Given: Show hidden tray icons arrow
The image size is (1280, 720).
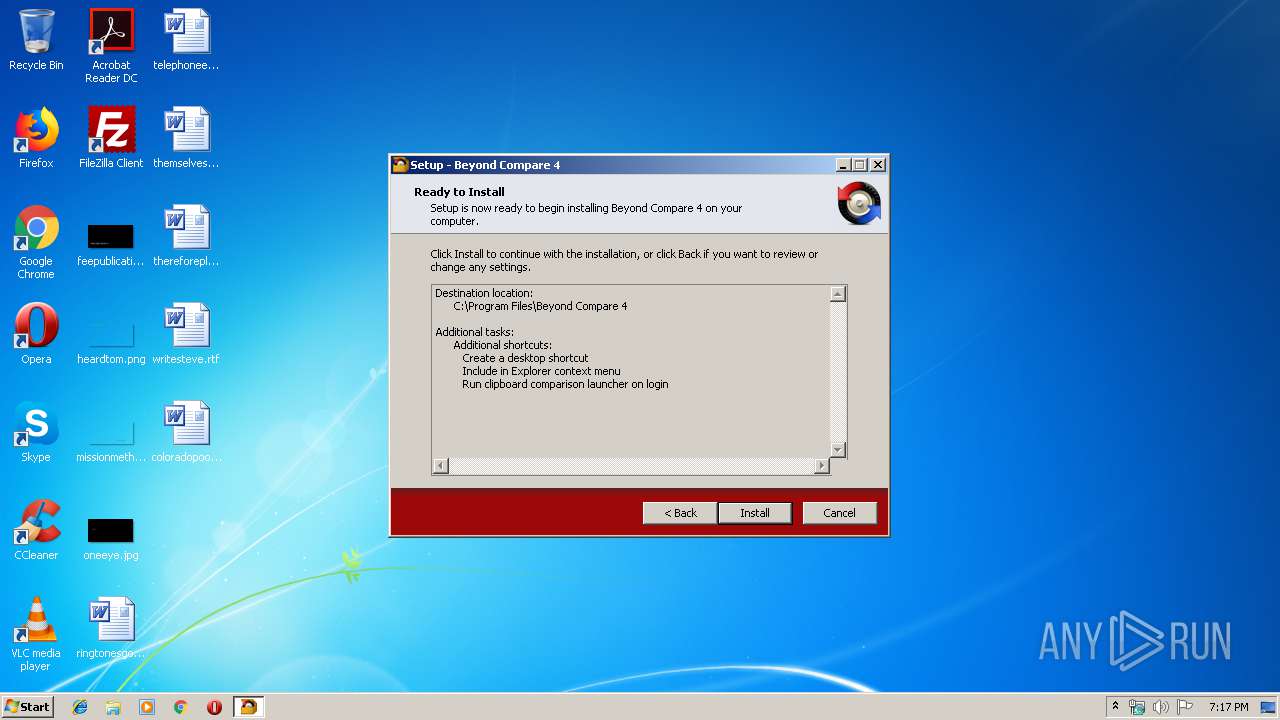Looking at the screenshot, I should pyautogui.click(x=1115, y=707).
